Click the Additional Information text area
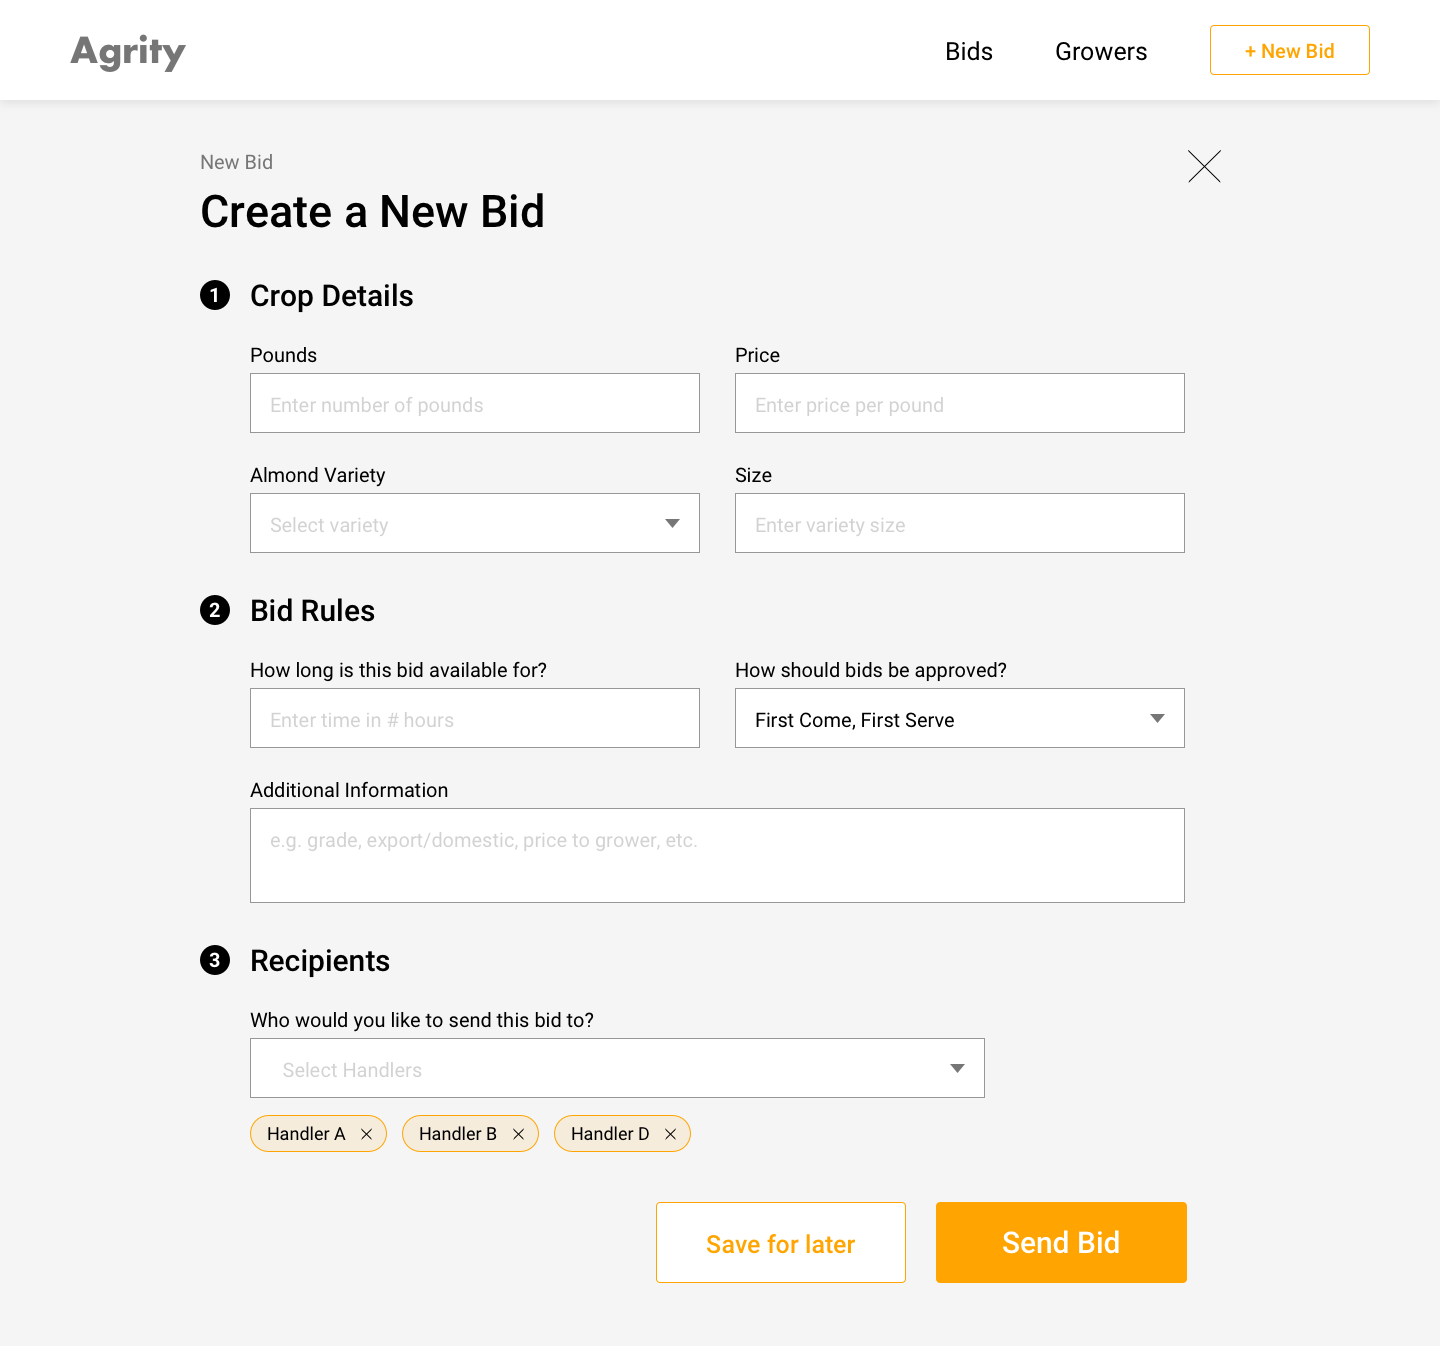1440x1346 pixels. (x=717, y=855)
